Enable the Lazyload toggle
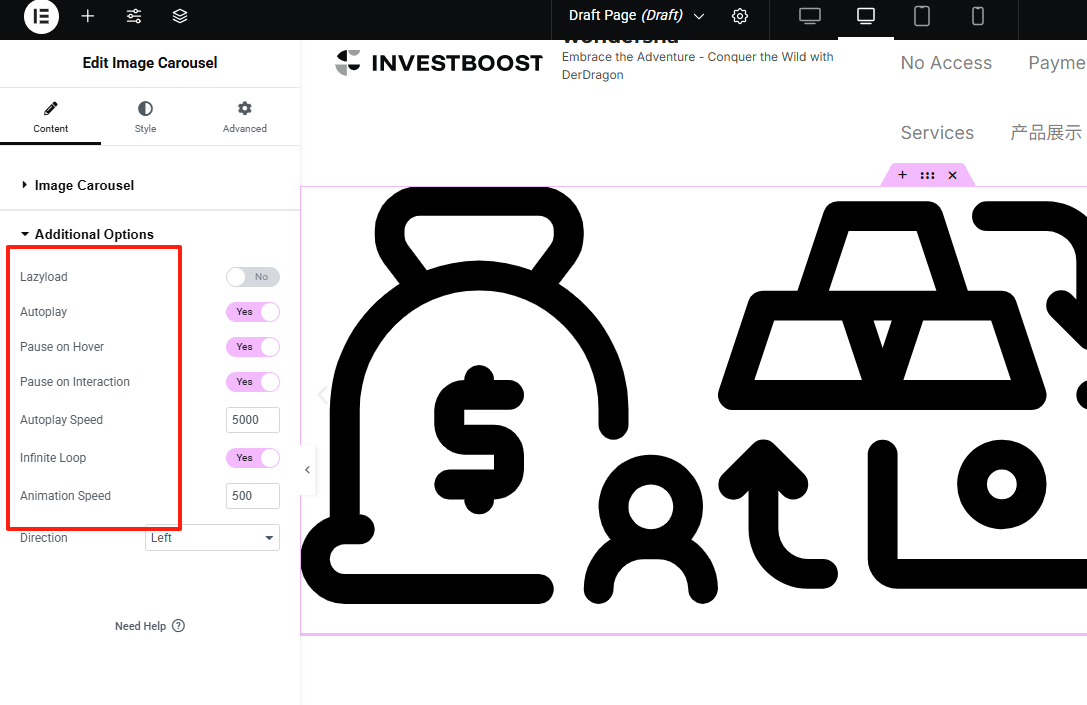The height and width of the screenshot is (705, 1087). 252,277
